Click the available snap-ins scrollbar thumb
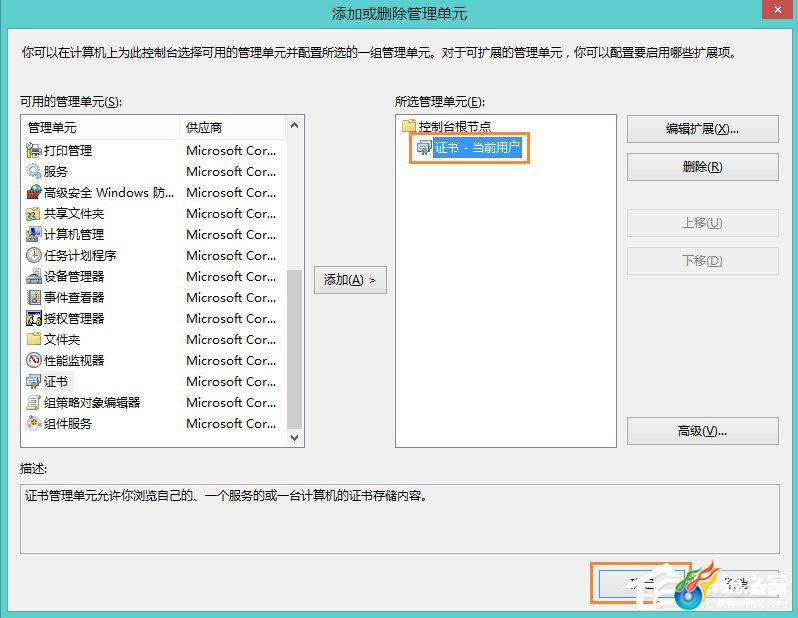 294,349
